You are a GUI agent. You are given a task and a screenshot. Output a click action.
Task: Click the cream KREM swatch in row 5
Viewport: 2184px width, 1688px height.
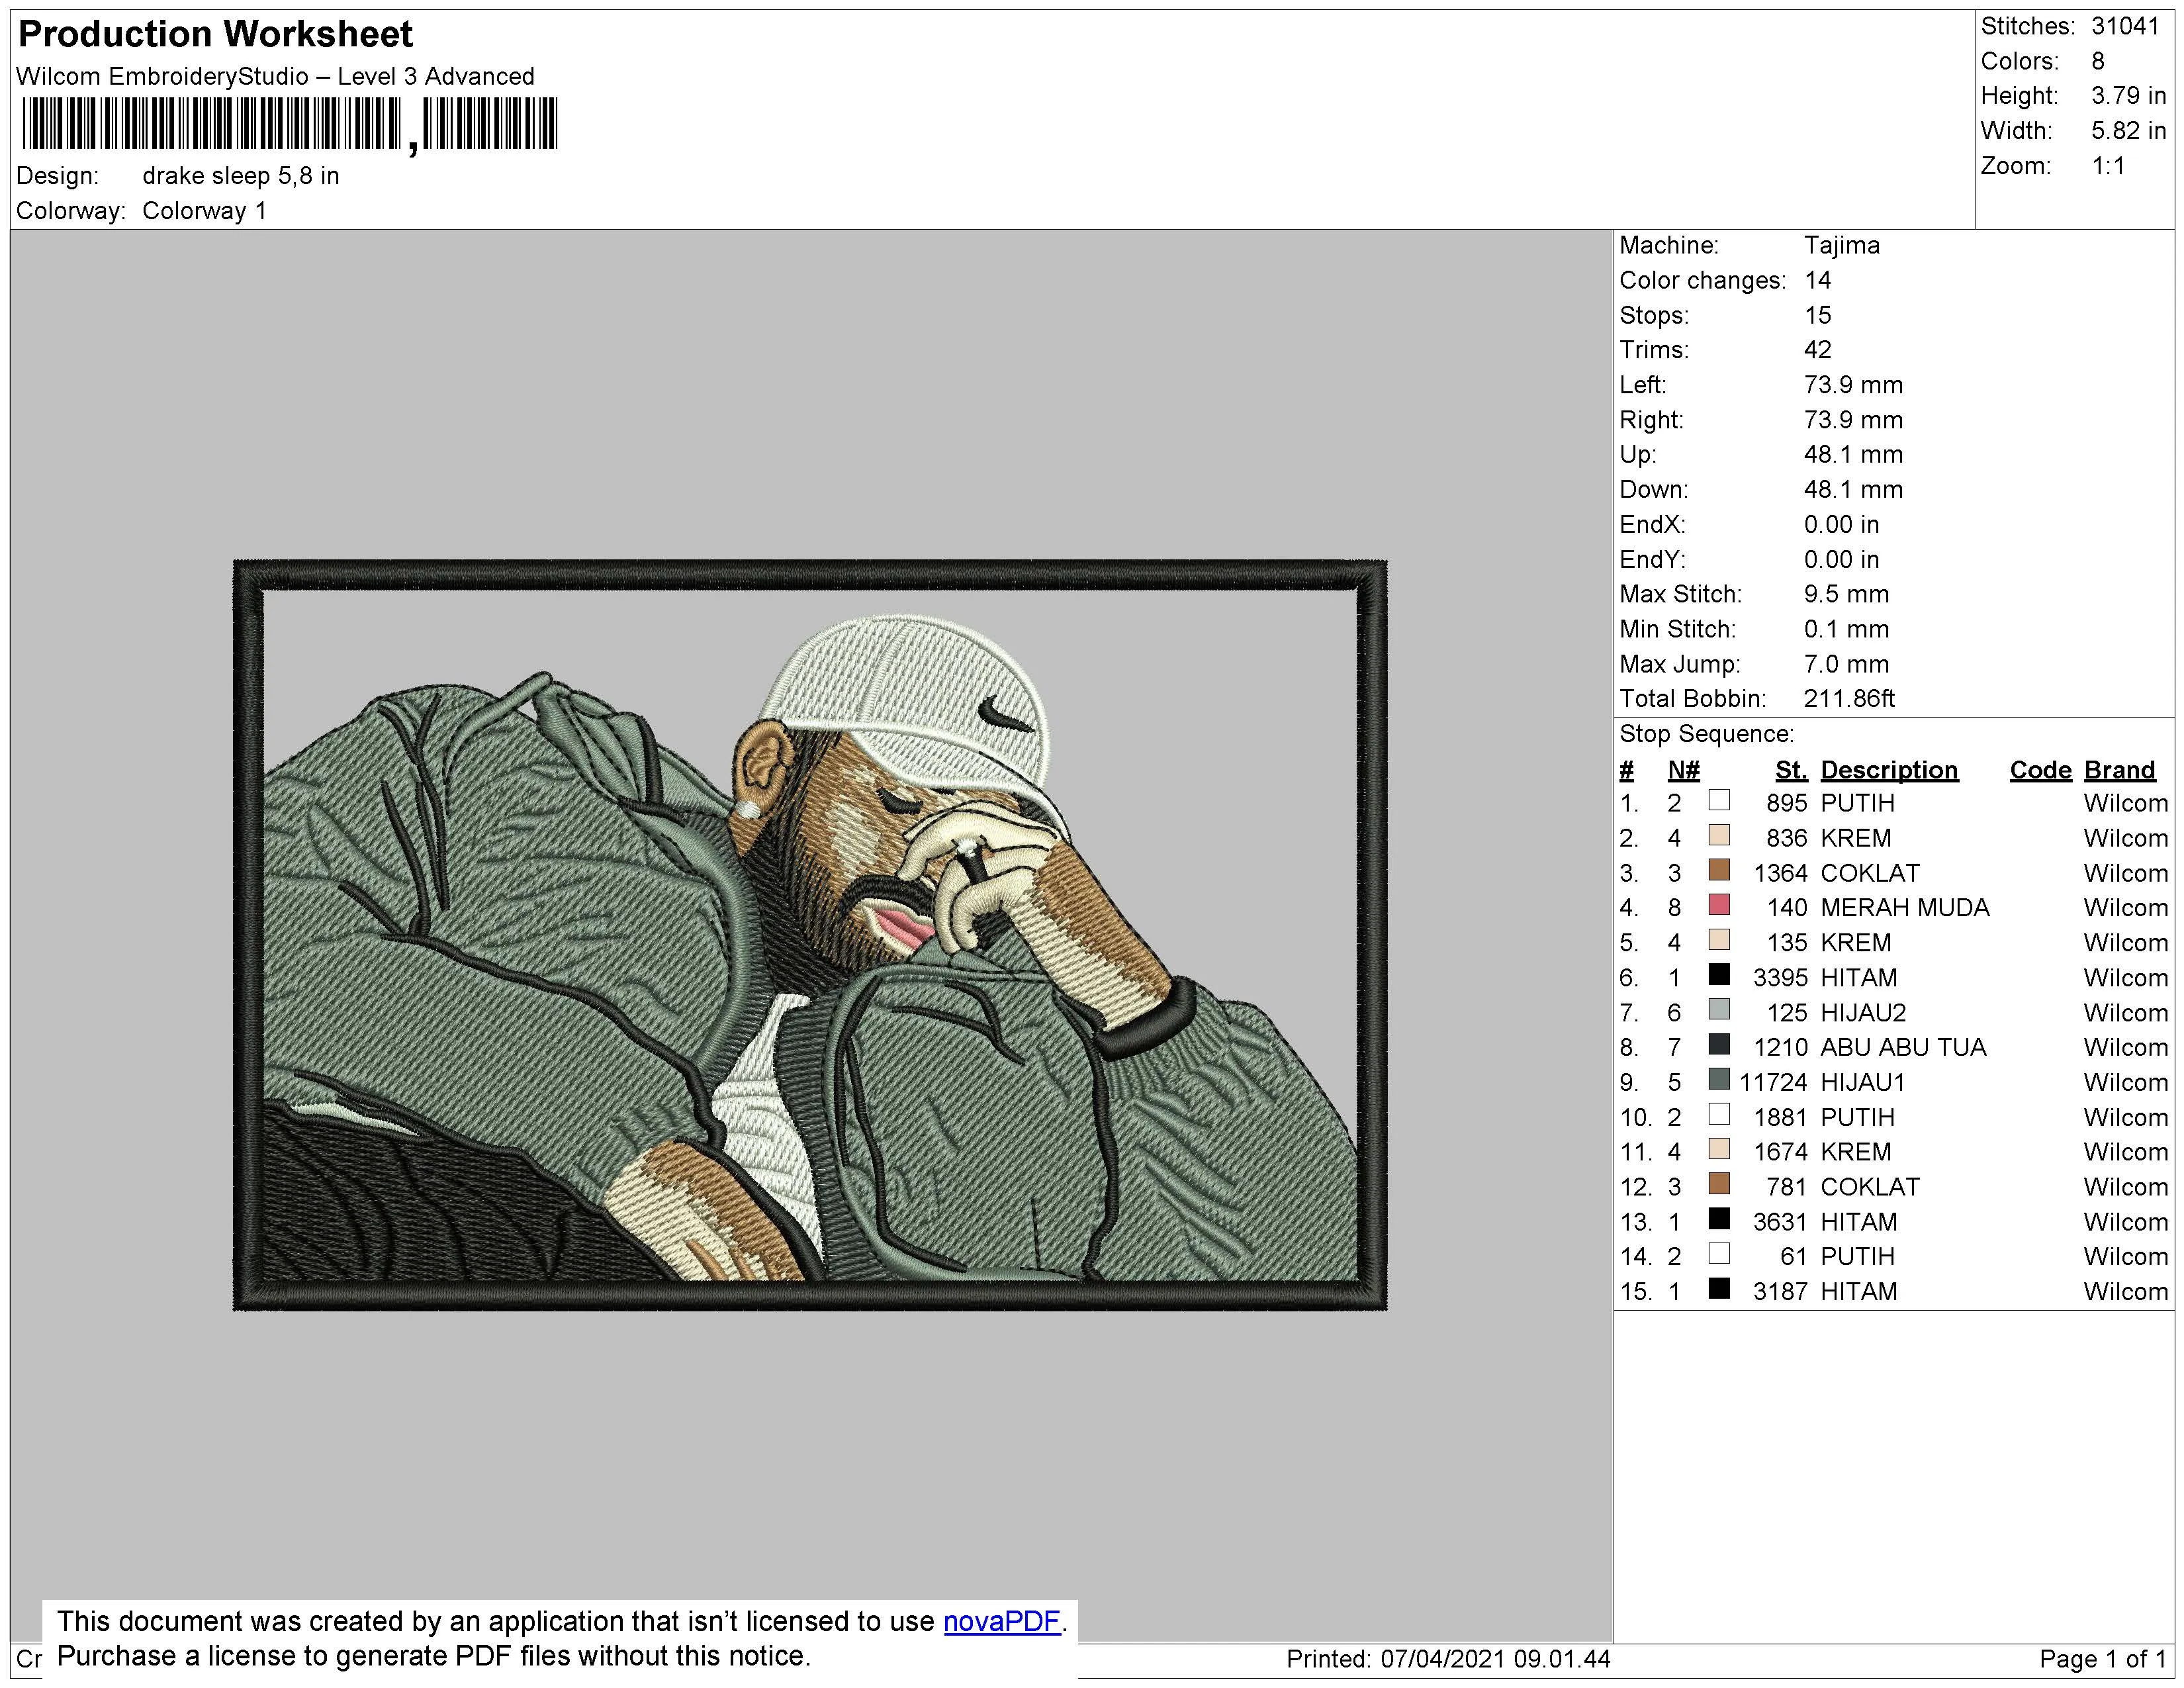pos(1719,940)
